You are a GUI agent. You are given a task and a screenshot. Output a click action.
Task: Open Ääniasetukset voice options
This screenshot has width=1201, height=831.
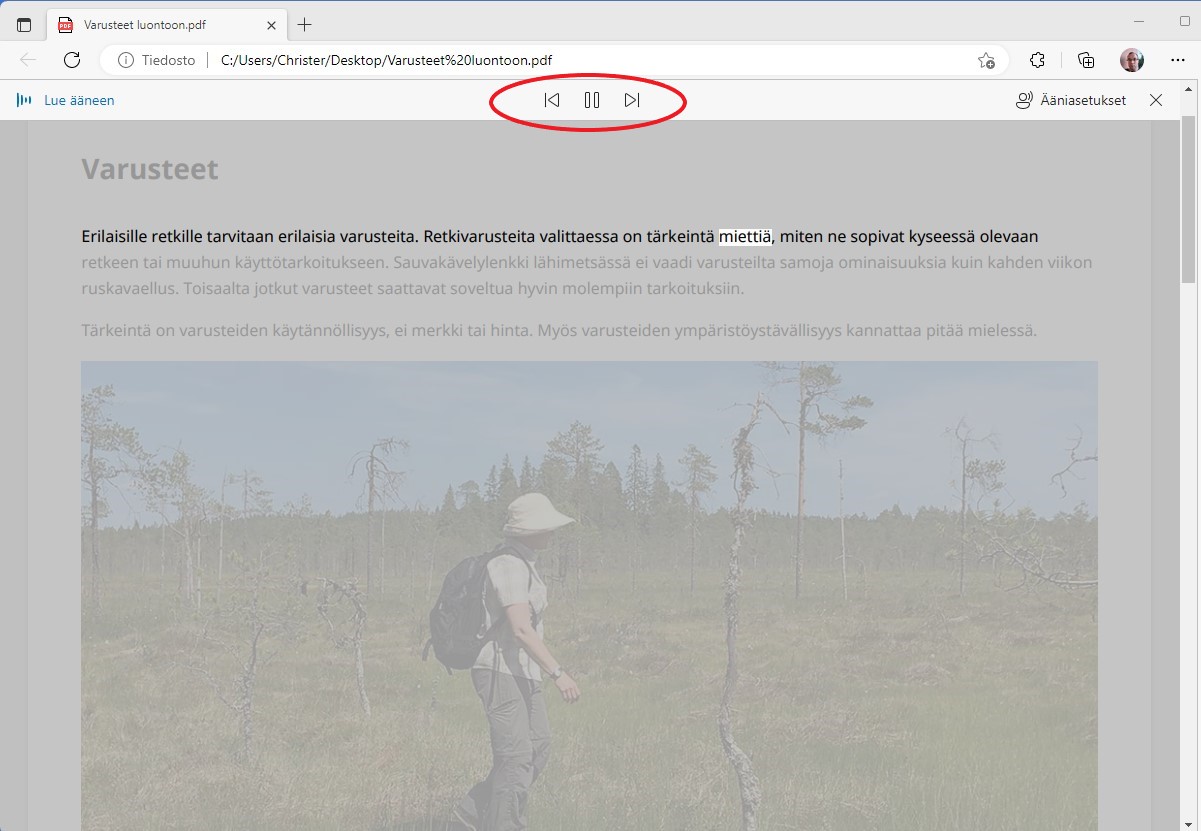pyautogui.click(x=1070, y=100)
